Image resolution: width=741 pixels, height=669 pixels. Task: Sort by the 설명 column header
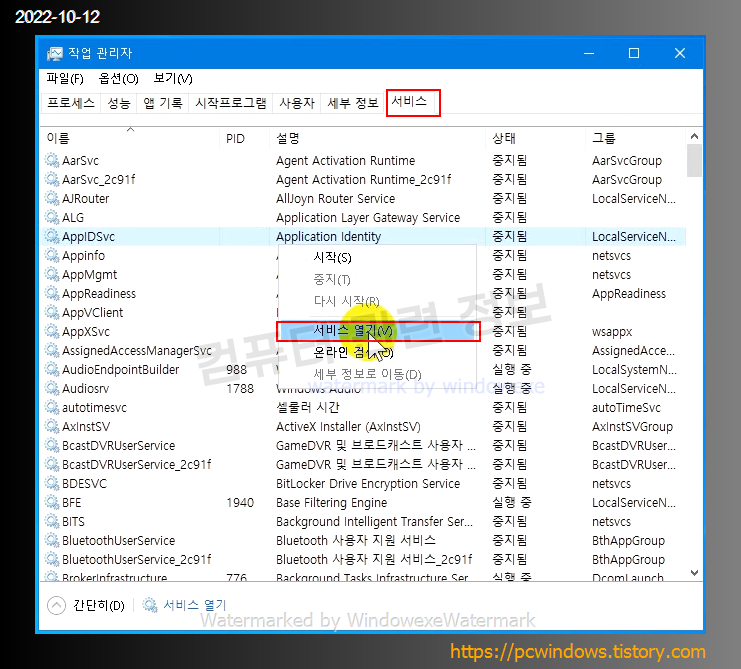(377, 138)
